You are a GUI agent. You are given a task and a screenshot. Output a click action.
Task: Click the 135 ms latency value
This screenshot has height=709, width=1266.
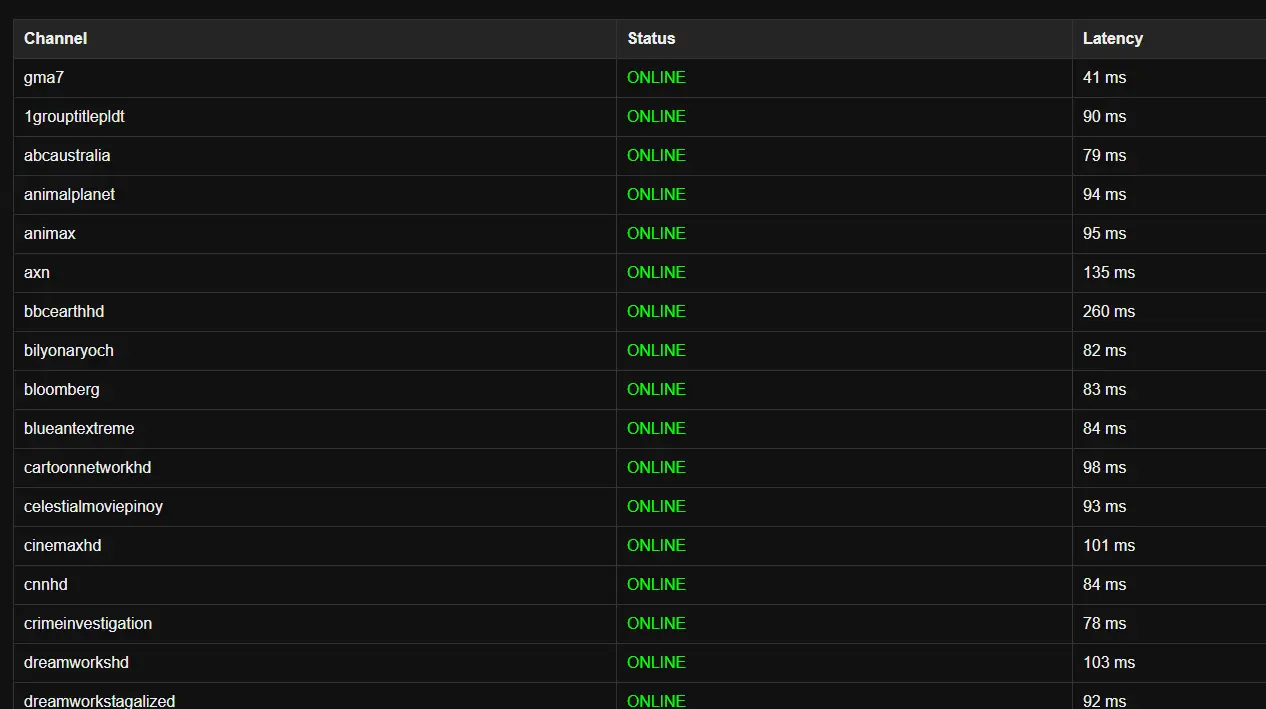click(1109, 272)
